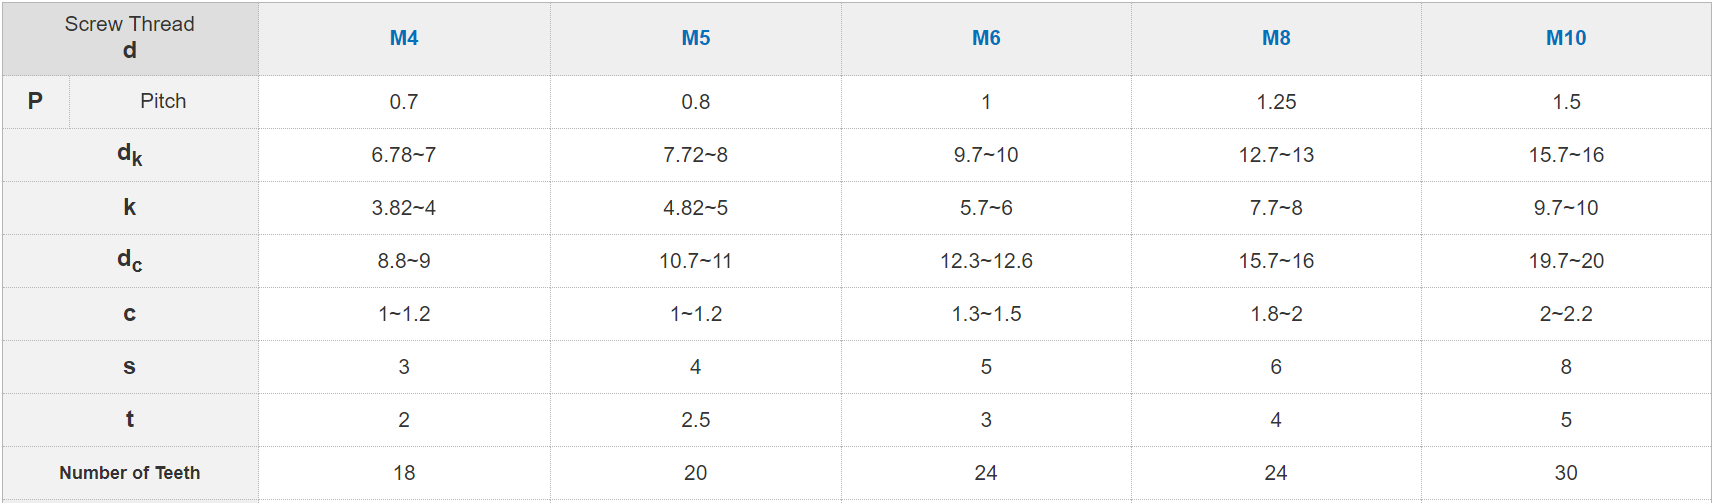The image size is (1716, 503).
Task: Select the M10 teeth count 30
Action: coord(1566,473)
